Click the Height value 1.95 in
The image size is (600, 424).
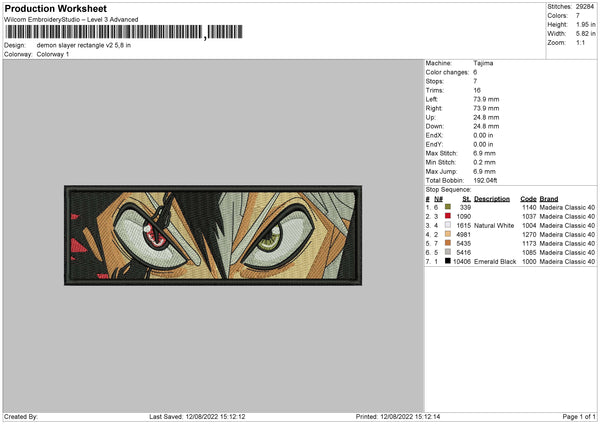click(585, 24)
